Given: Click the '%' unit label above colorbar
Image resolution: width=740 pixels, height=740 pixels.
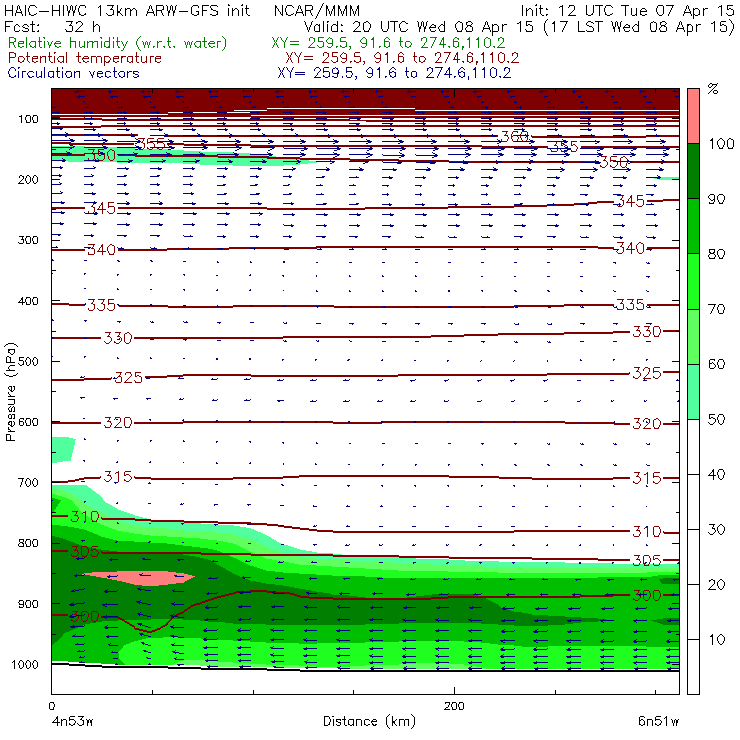Looking at the screenshot, I should pyautogui.click(x=713, y=89).
